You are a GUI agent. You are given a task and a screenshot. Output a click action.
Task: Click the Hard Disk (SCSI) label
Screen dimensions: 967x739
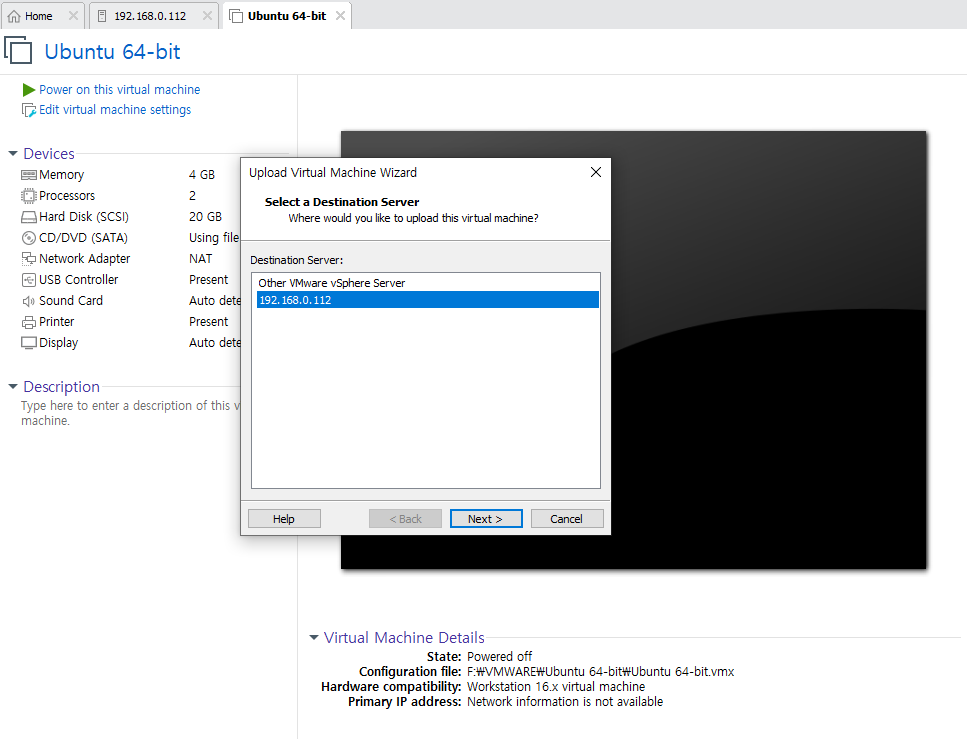pyautogui.click(x=84, y=217)
